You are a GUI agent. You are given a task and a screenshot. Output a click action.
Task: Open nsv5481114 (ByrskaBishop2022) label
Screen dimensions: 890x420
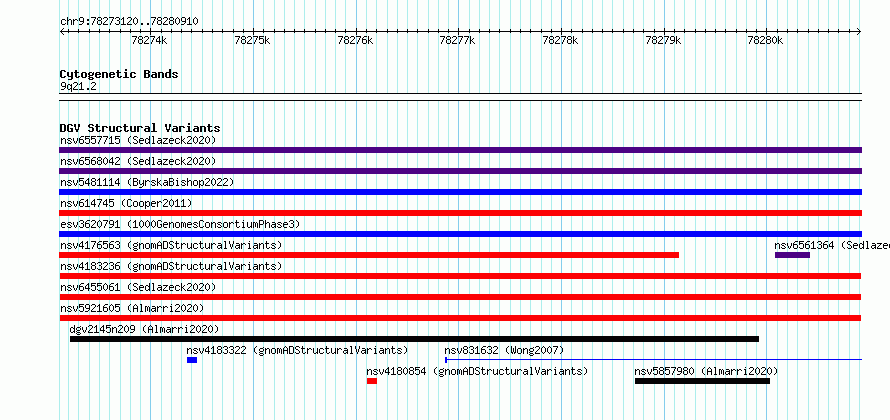point(147,182)
